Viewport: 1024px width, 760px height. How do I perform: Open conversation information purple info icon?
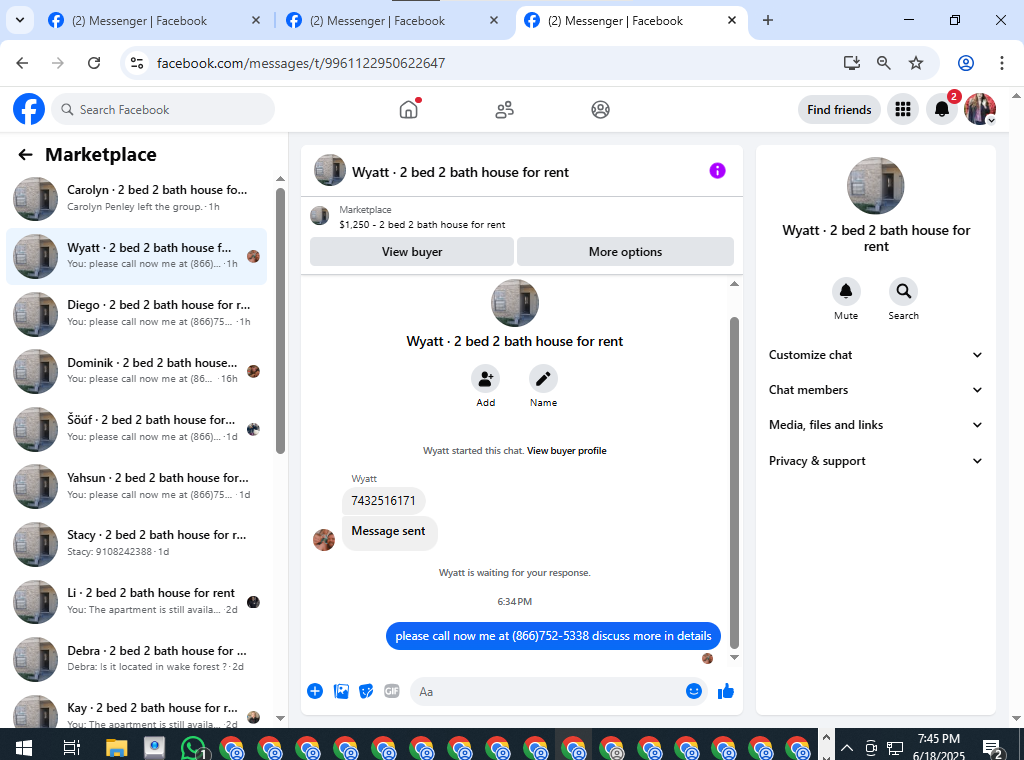(717, 170)
